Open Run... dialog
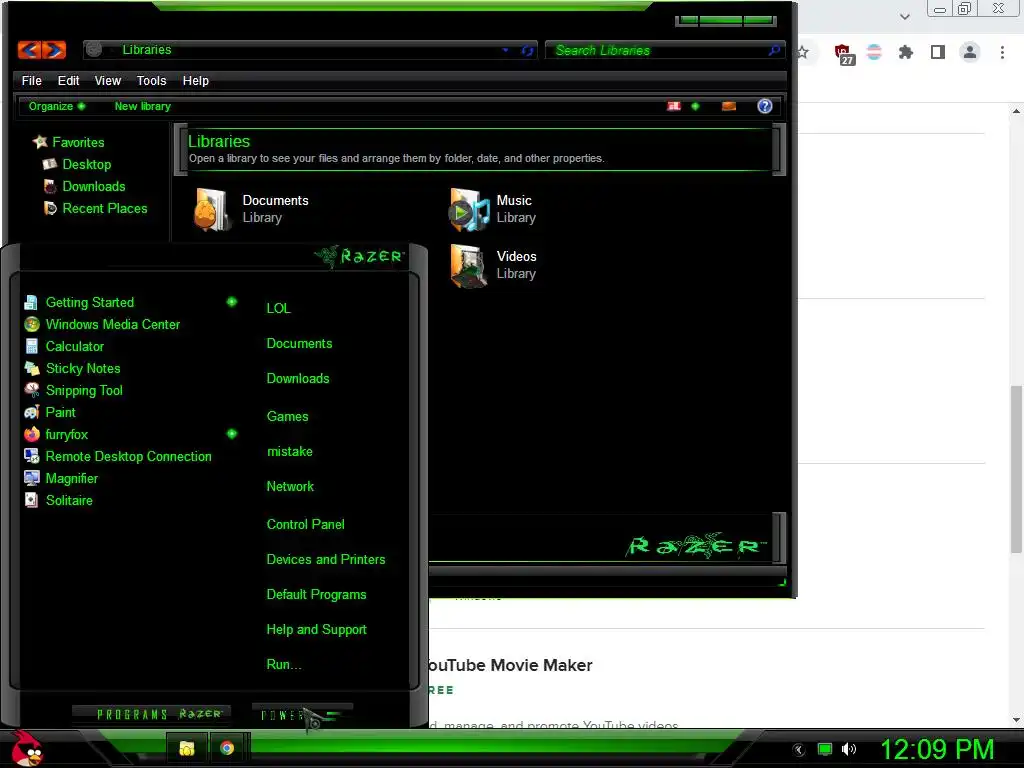 click(283, 665)
